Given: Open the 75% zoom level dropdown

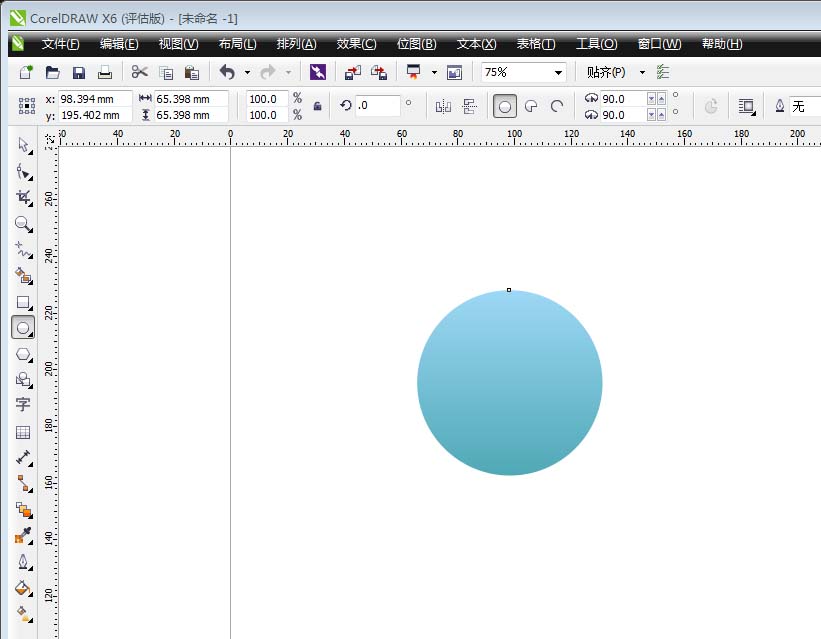Looking at the screenshot, I should point(557,72).
